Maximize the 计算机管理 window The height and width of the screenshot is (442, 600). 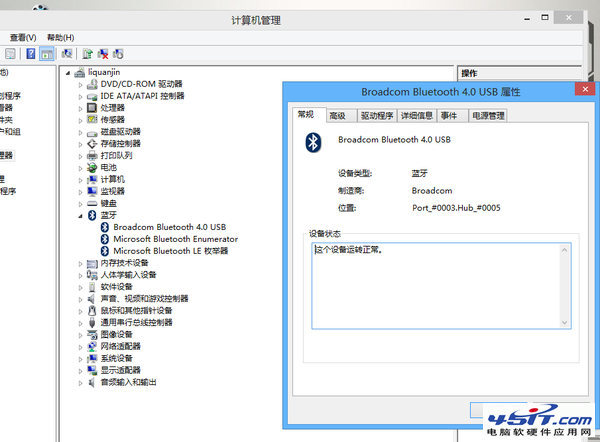(545, 18)
